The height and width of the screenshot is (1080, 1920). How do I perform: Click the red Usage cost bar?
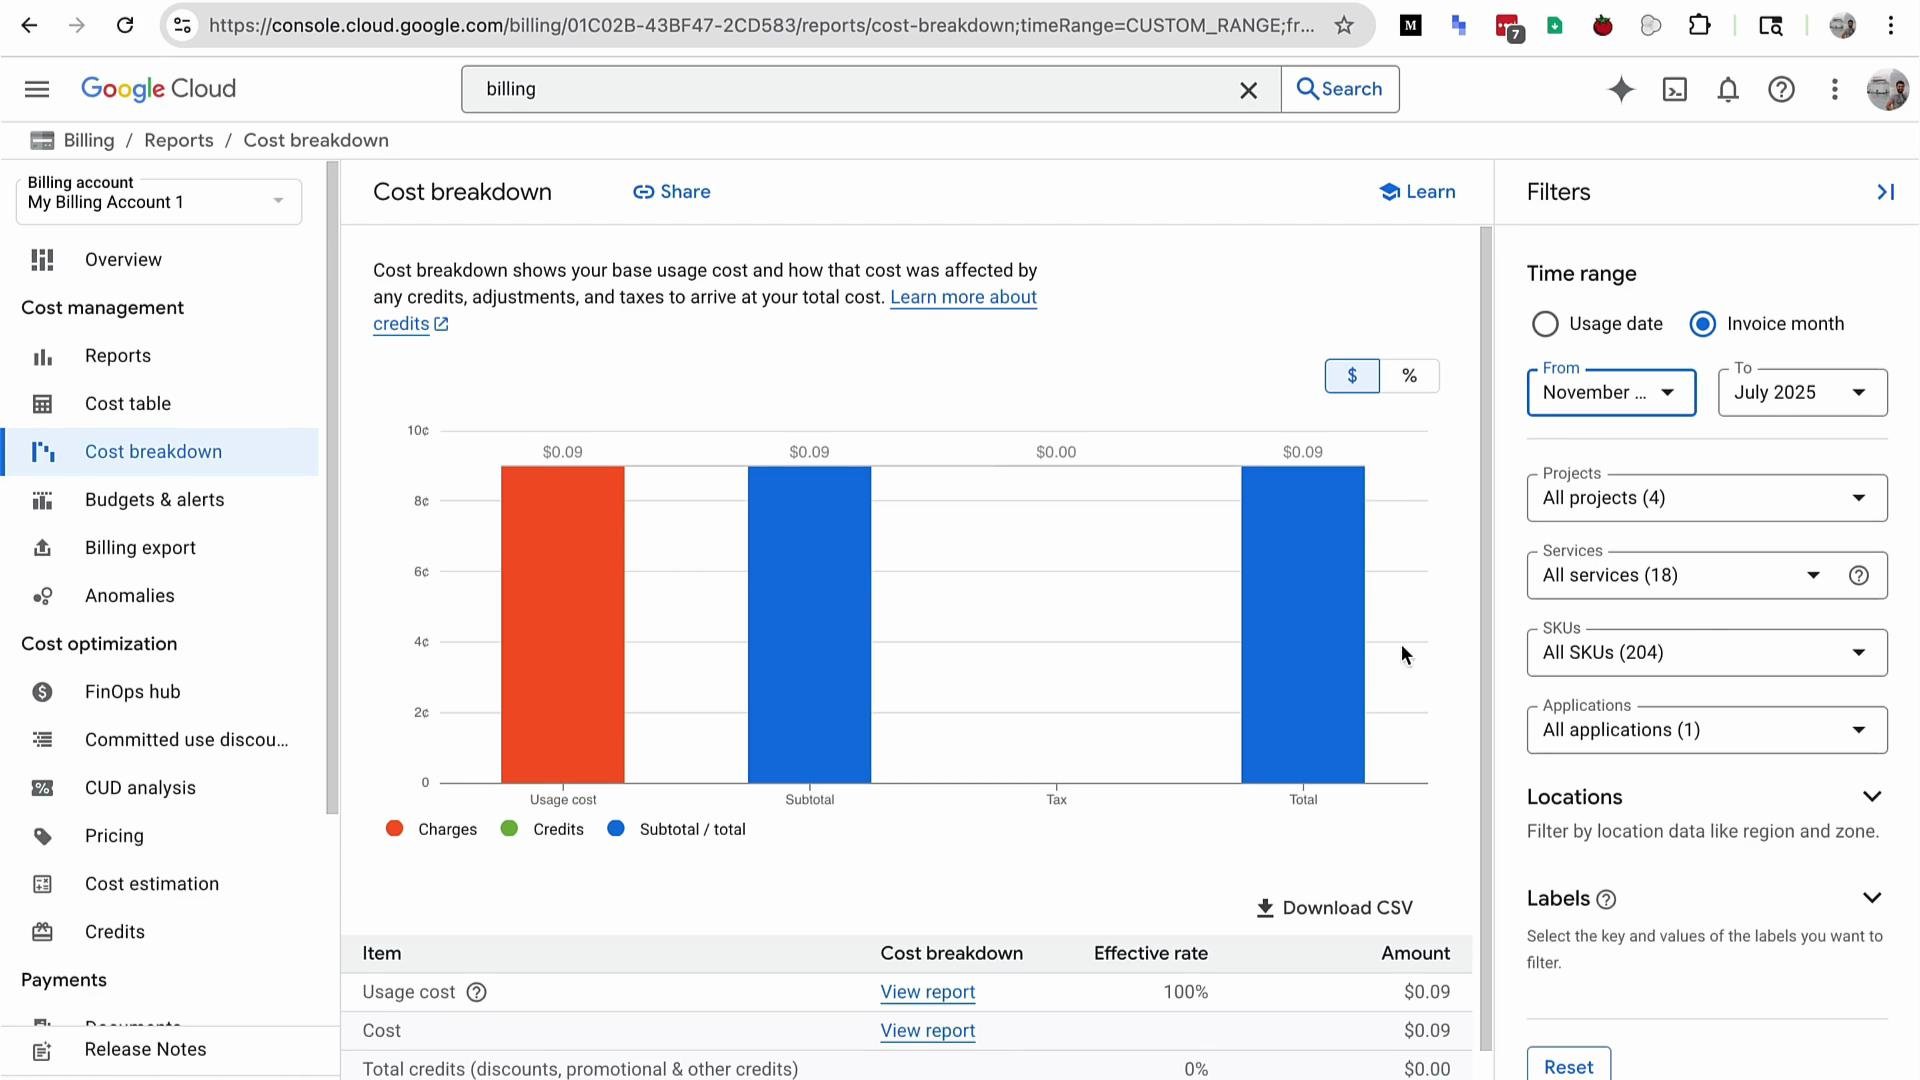point(562,625)
